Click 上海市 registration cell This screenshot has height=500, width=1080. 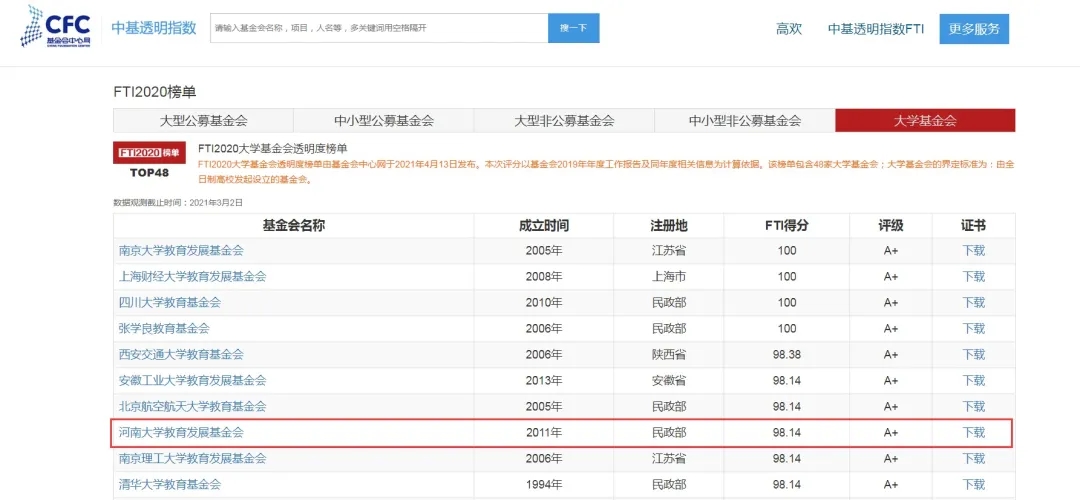[x=669, y=277]
